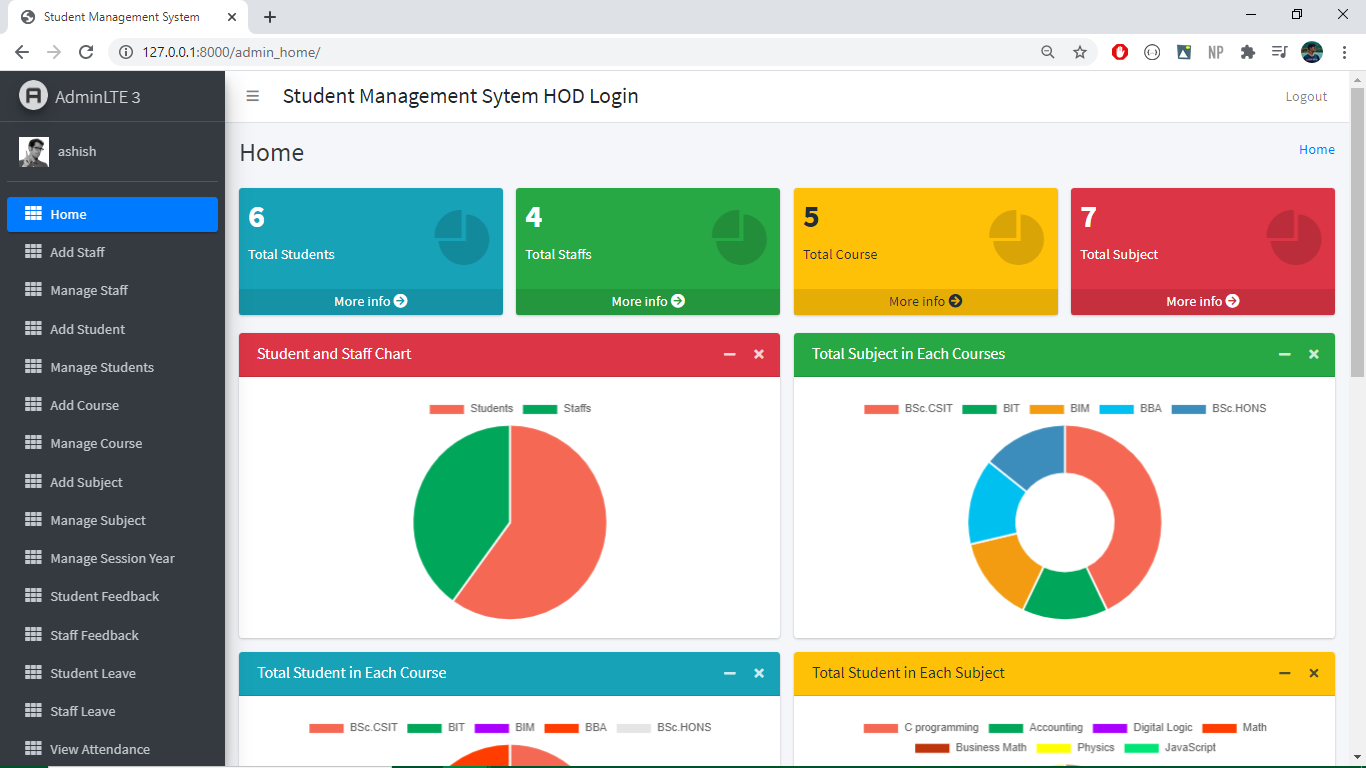The image size is (1366, 768).
Task: Click pie chart icon on Total Students card
Action: [x=462, y=237]
